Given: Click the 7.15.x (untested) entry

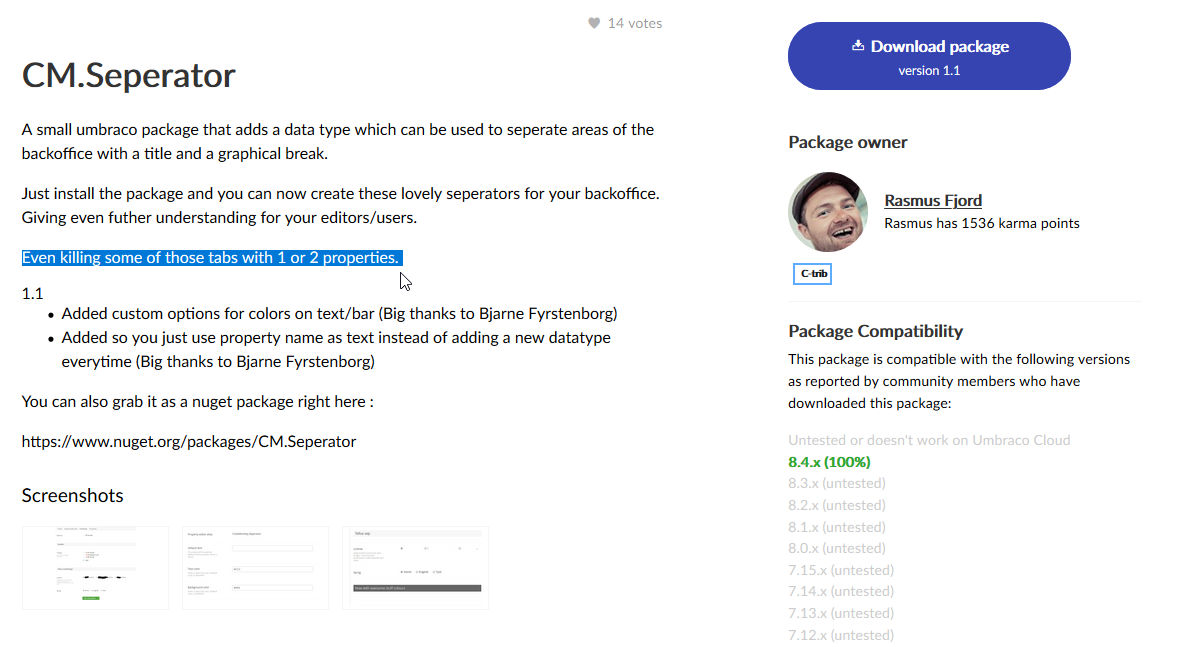Looking at the screenshot, I should pos(841,570).
